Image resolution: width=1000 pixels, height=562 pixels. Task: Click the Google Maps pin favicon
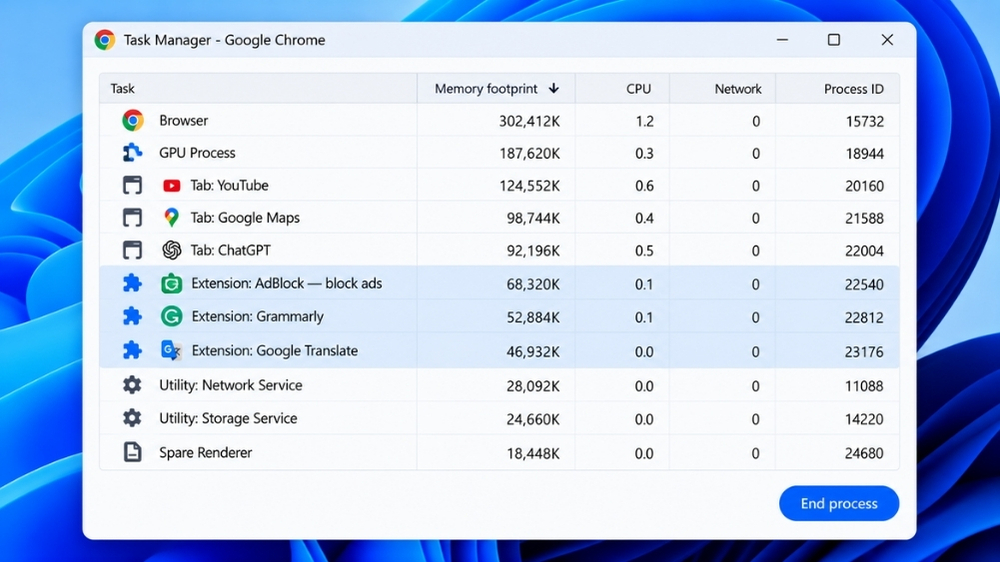(x=171, y=218)
